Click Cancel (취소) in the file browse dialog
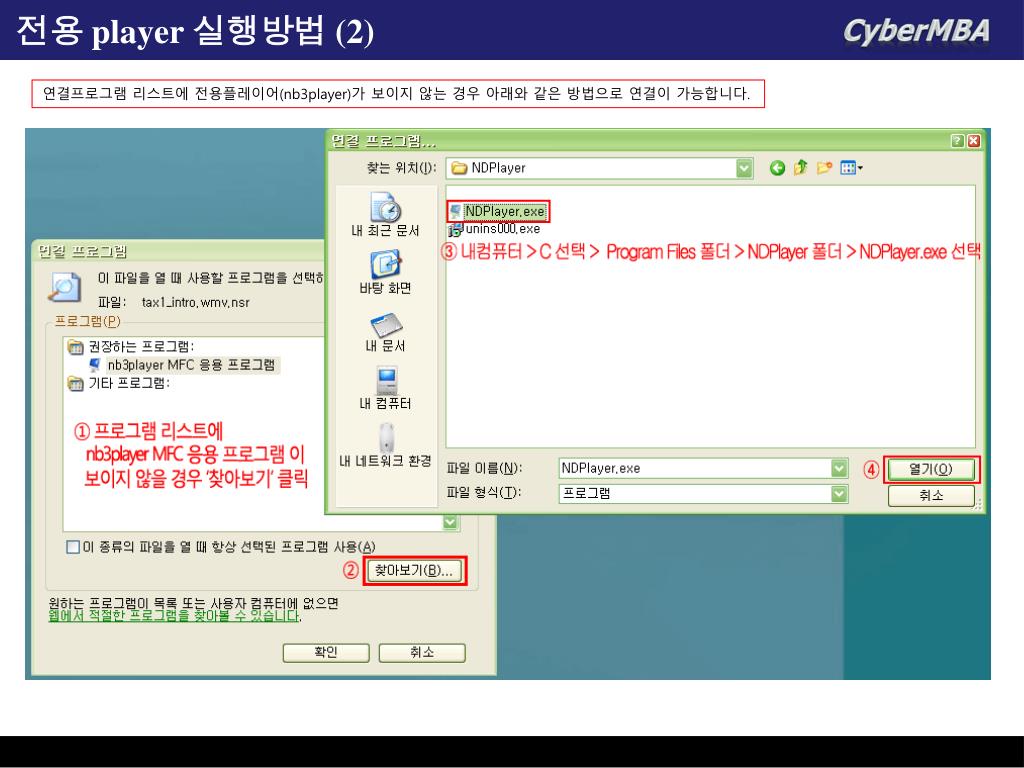 (x=931, y=496)
